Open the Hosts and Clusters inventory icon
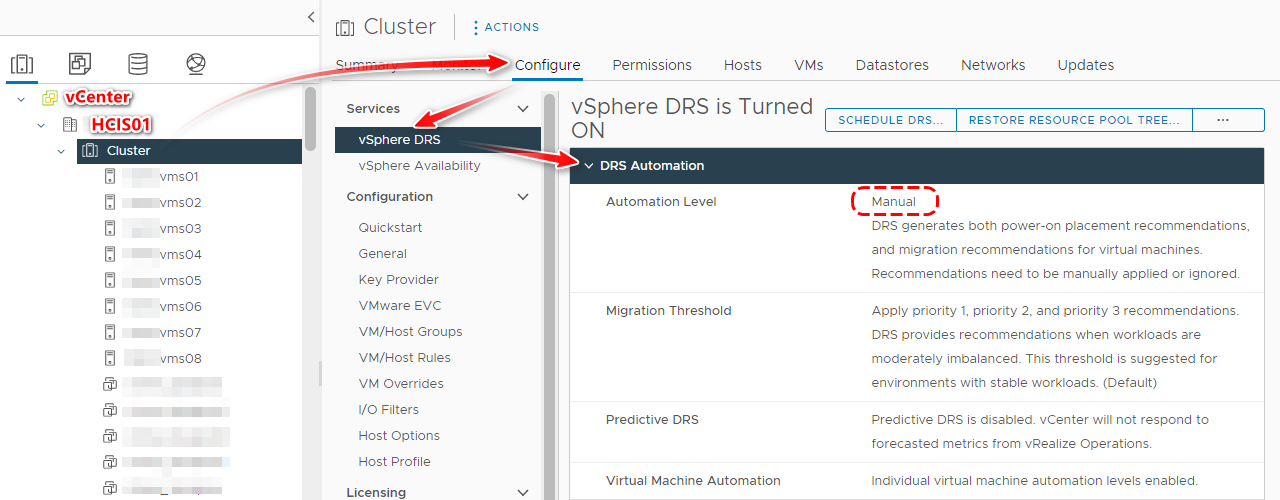The height and width of the screenshot is (500, 1280). point(22,64)
